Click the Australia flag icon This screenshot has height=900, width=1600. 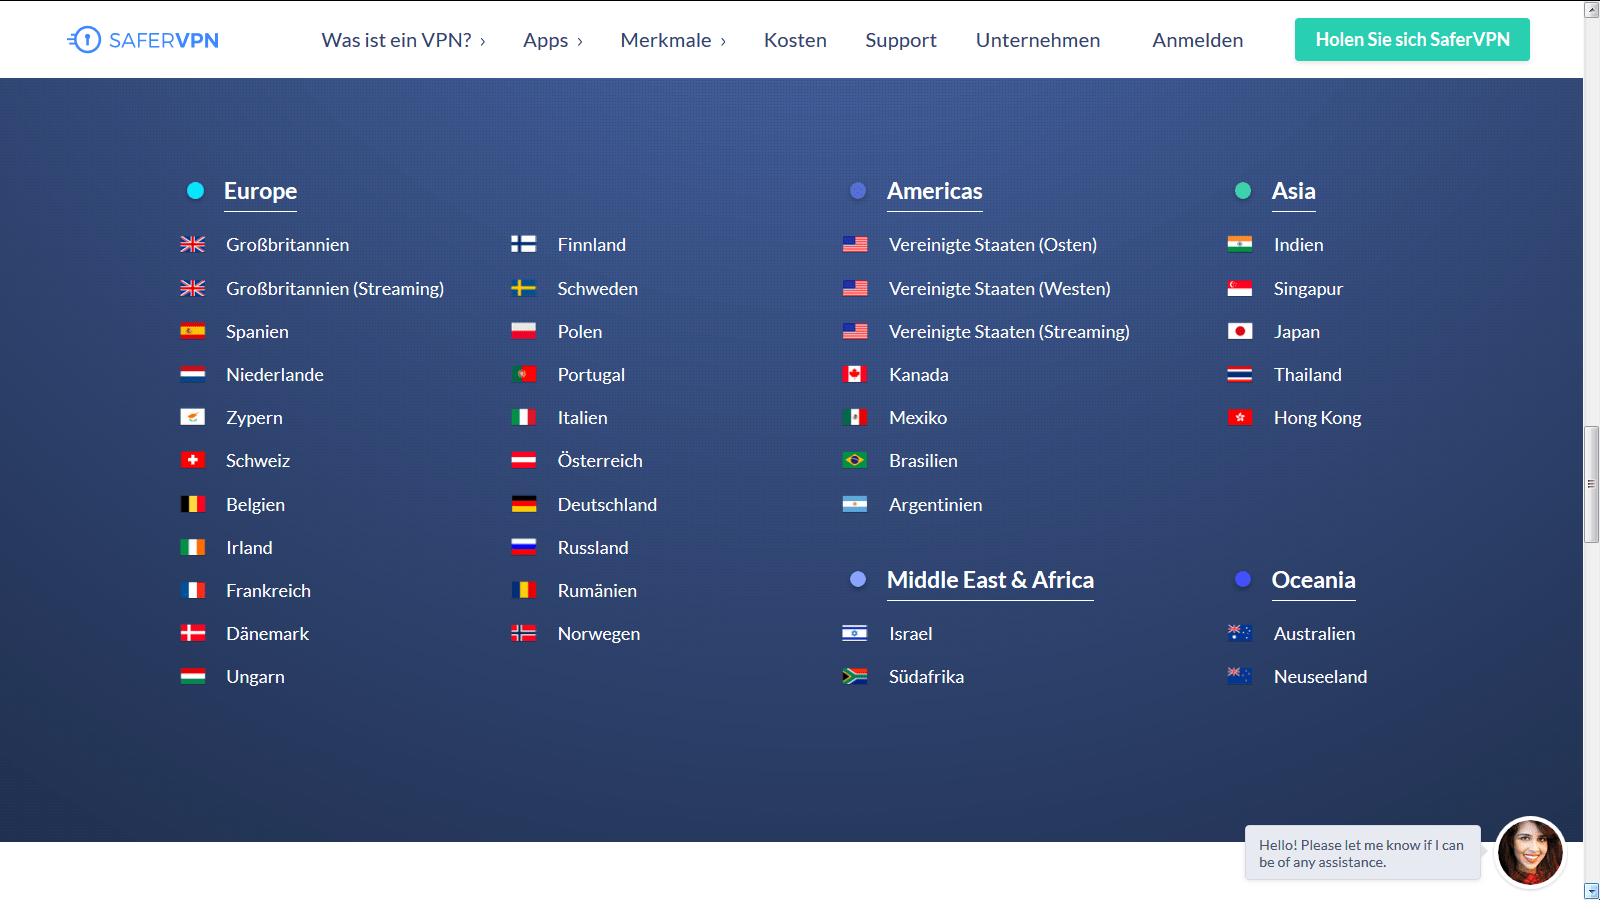(x=1240, y=633)
